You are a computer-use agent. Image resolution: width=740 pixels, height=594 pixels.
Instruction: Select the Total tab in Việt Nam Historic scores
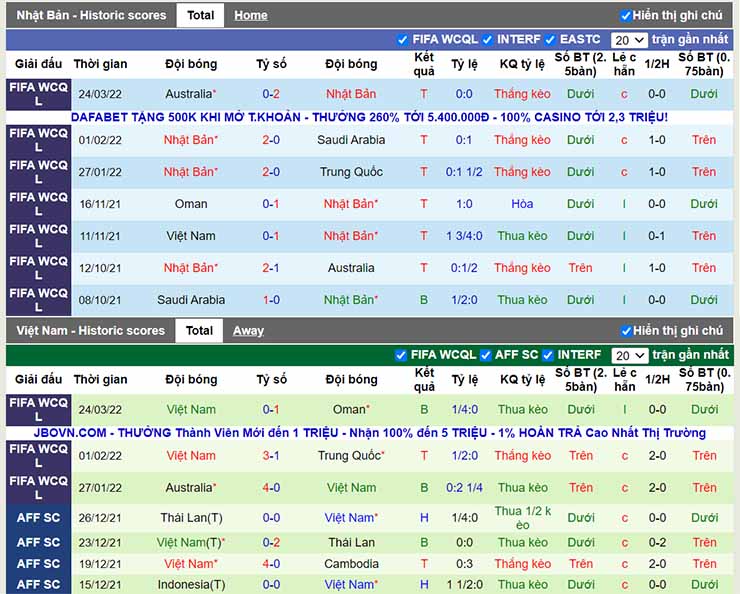tap(199, 331)
